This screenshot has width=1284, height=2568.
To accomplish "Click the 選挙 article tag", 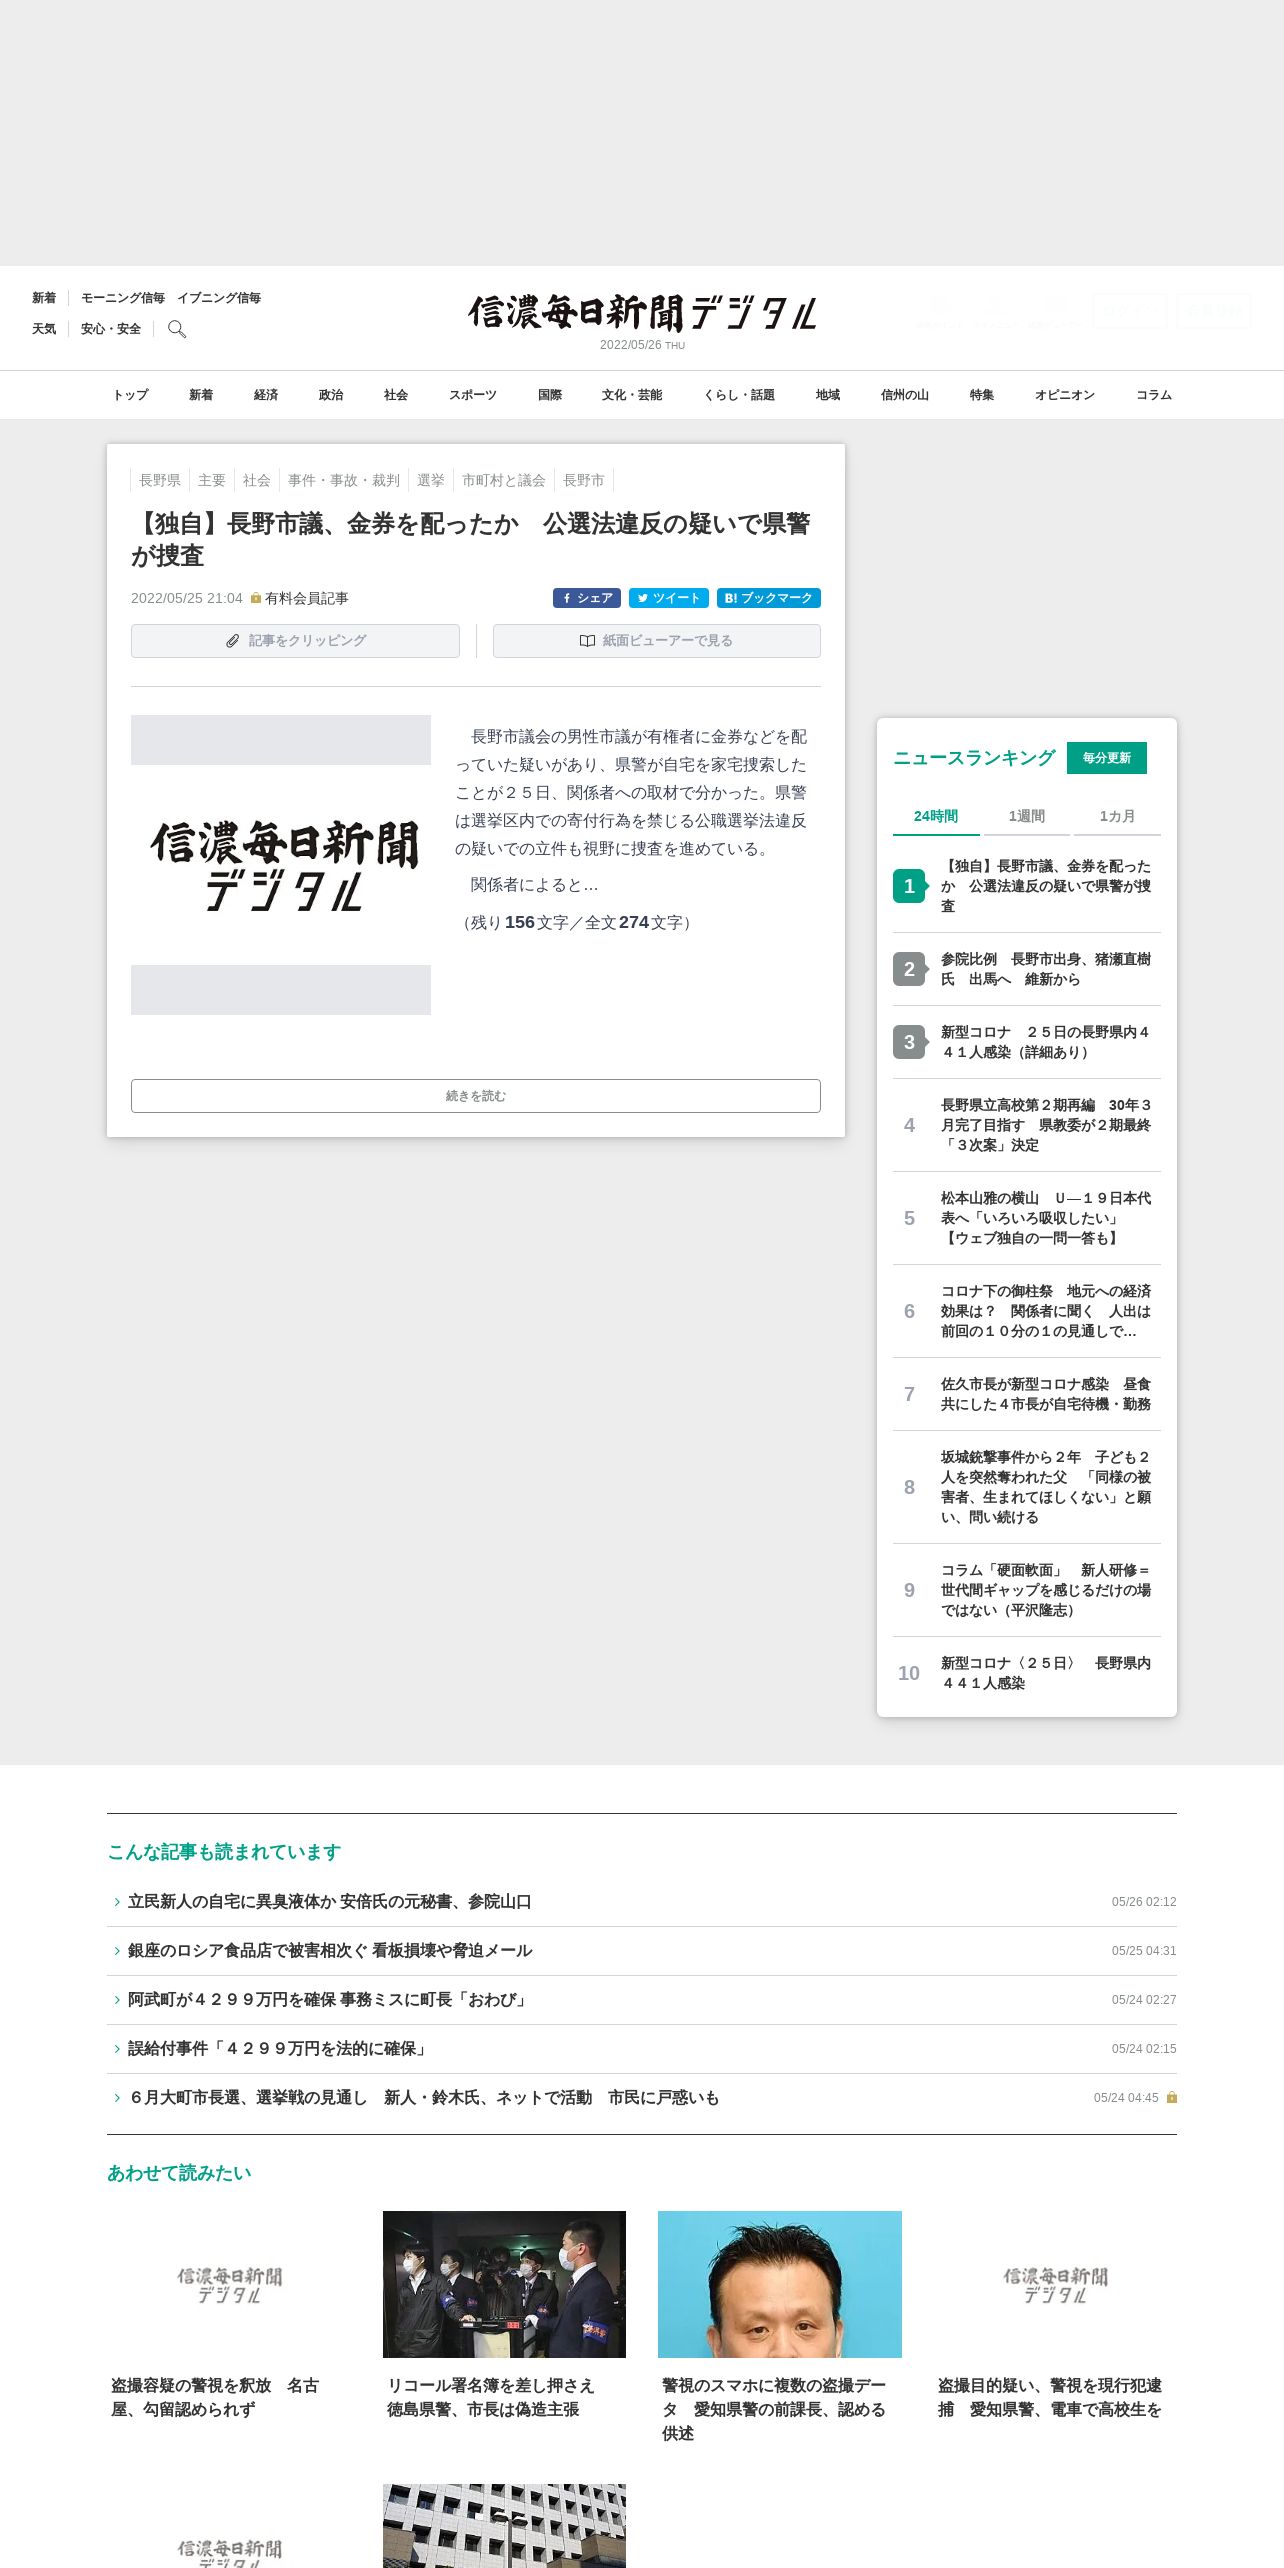I will click(431, 481).
